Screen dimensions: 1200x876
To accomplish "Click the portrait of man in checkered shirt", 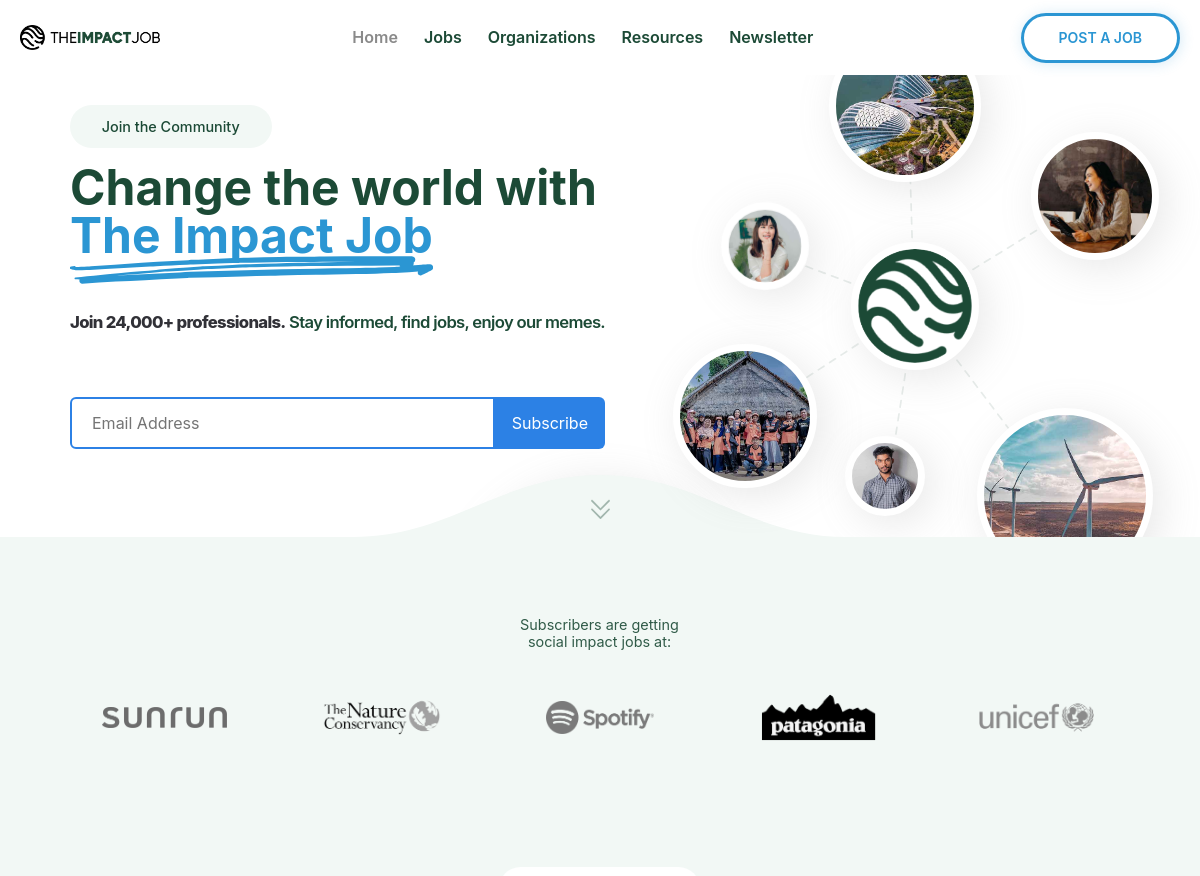I will (885, 476).
